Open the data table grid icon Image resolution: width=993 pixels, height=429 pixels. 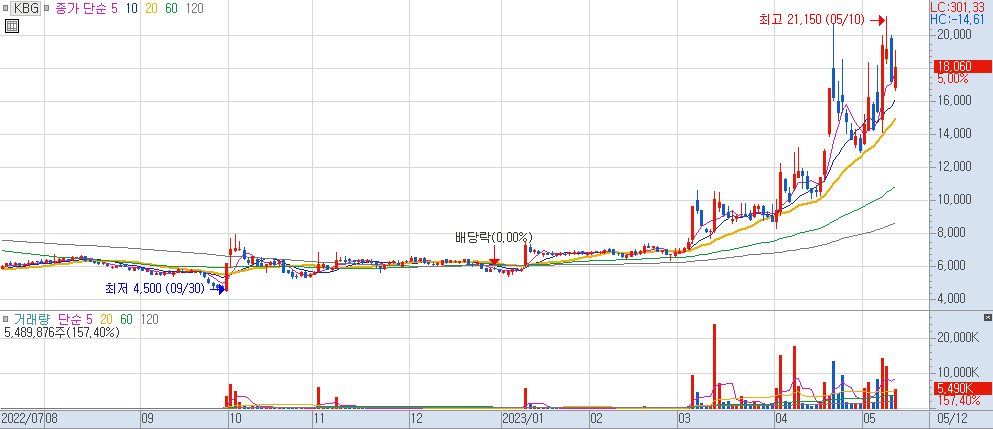point(12,26)
